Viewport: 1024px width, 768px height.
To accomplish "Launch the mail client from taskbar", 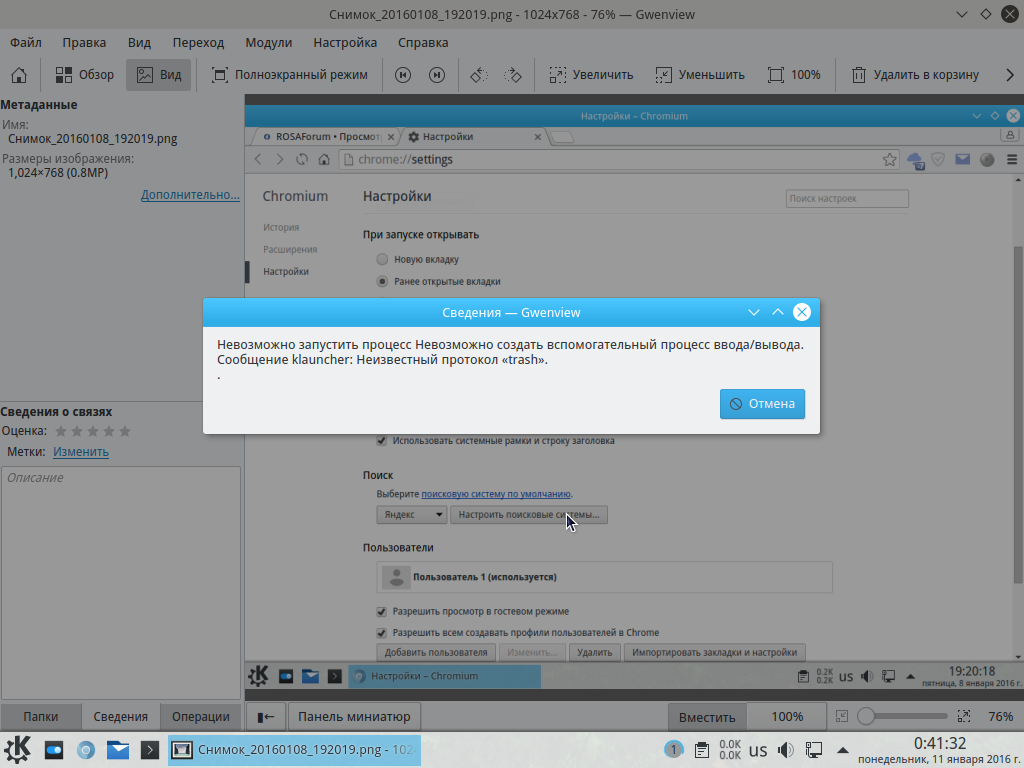I will coord(118,750).
